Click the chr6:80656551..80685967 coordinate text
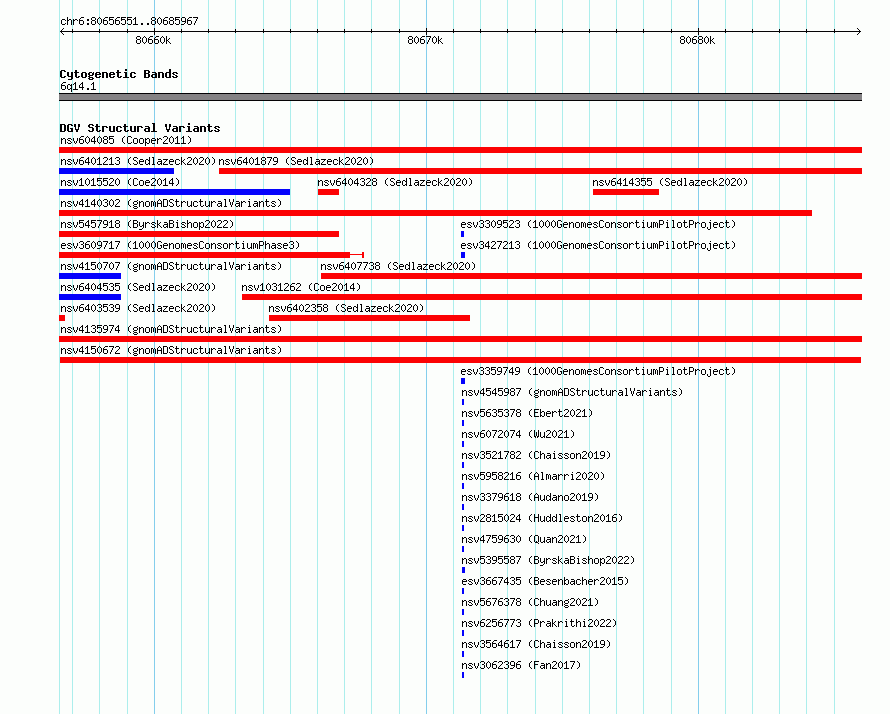 pyautogui.click(x=129, y=21)
